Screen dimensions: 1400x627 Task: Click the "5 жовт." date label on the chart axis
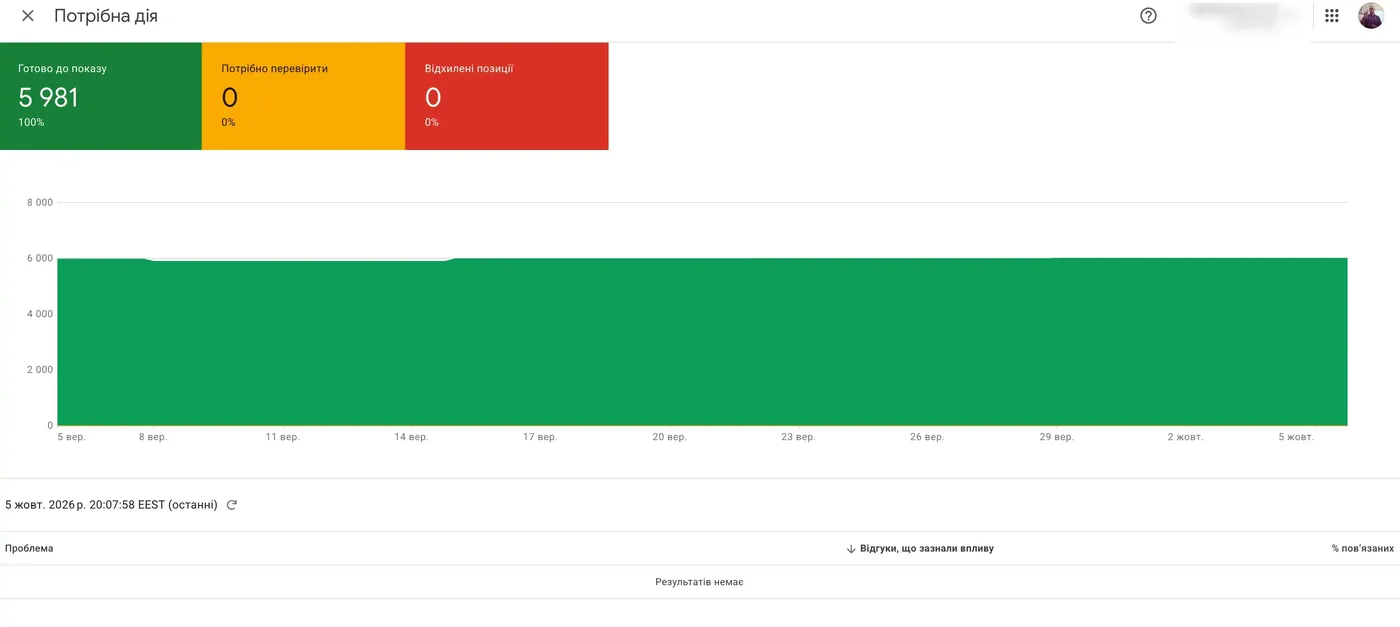[1295, 437]
